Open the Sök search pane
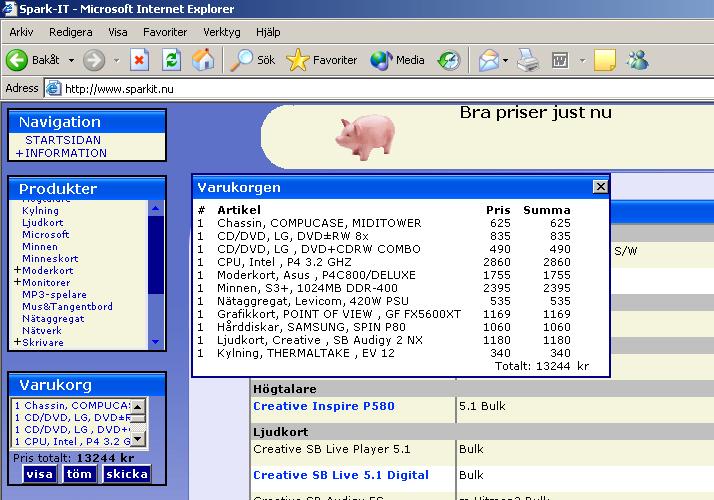 click(253, 60)
